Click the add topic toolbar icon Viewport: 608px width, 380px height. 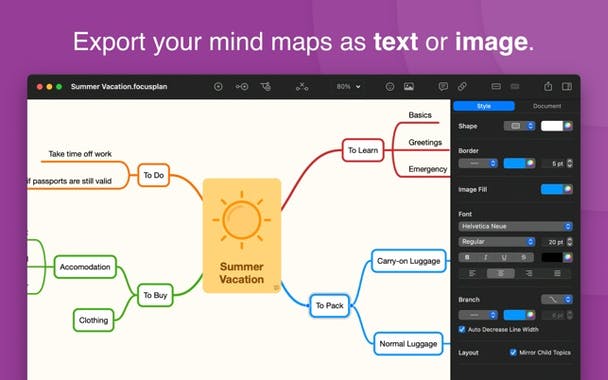coord(218,86)
